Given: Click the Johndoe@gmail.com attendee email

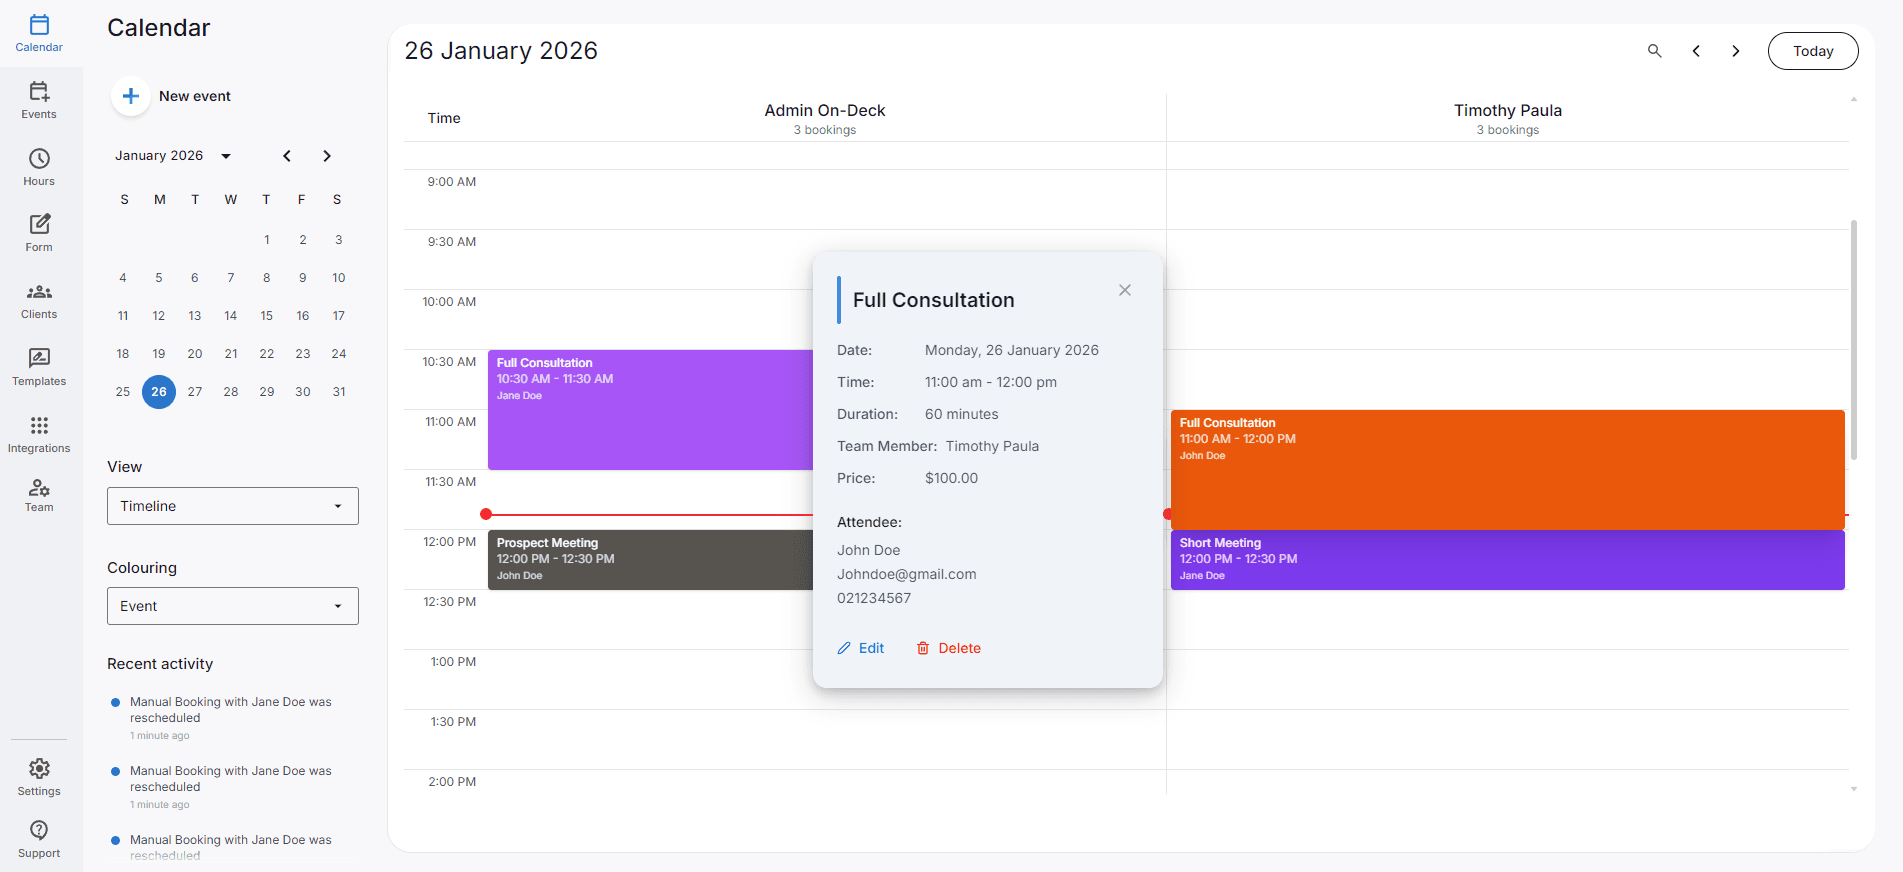Looking at the screenshot, I should (907, 574).
